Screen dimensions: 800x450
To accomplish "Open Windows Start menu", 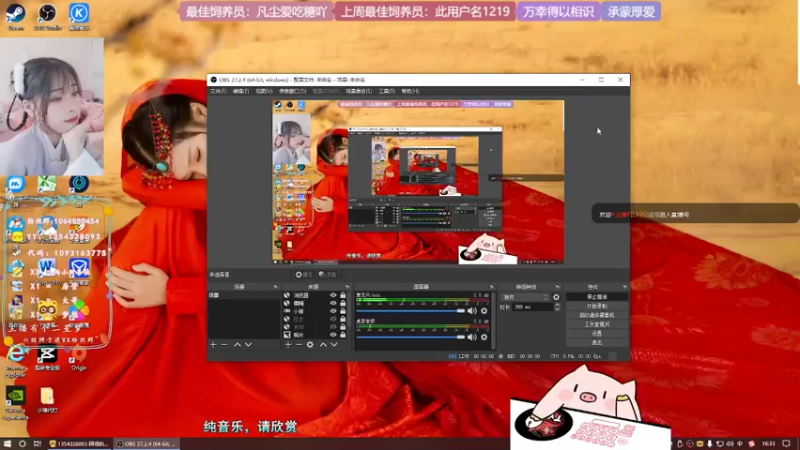I will point(7,444).
